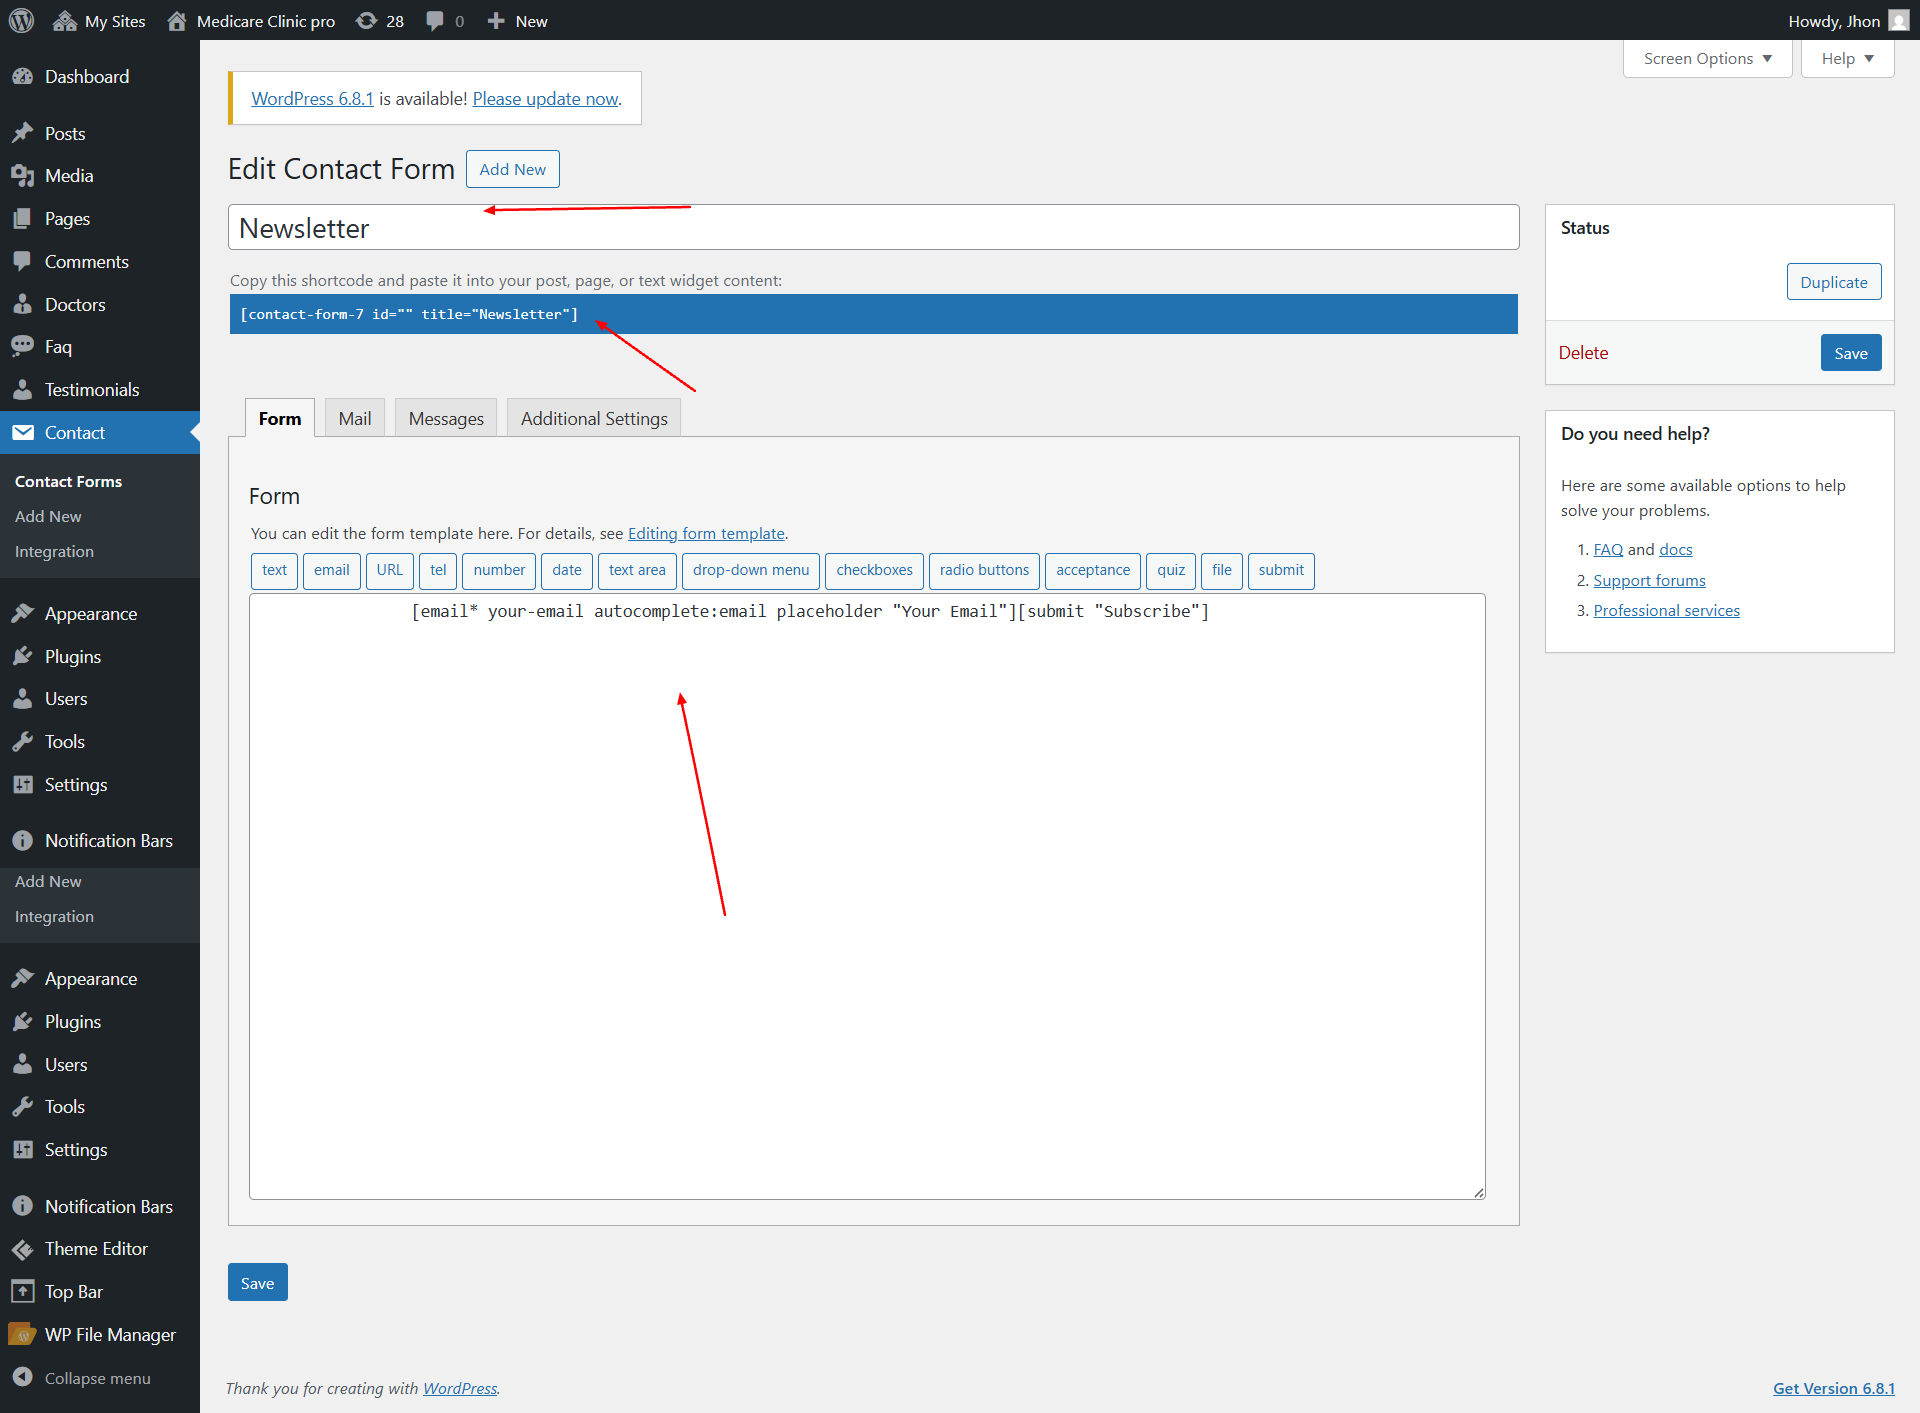Insert an email tag
This screenshot has height=1413, width=1920.
coord(332,571)
